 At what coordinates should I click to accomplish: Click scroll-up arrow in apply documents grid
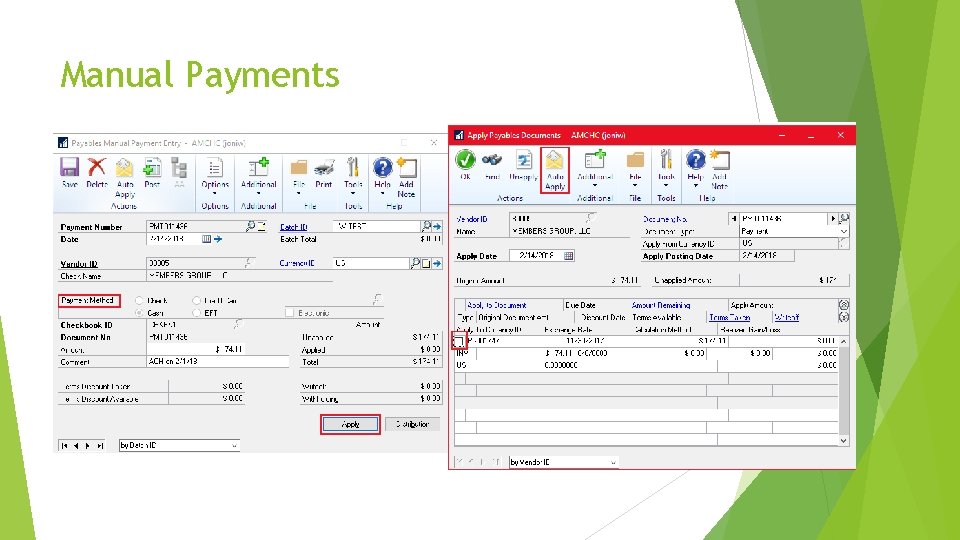coord(844,341)
